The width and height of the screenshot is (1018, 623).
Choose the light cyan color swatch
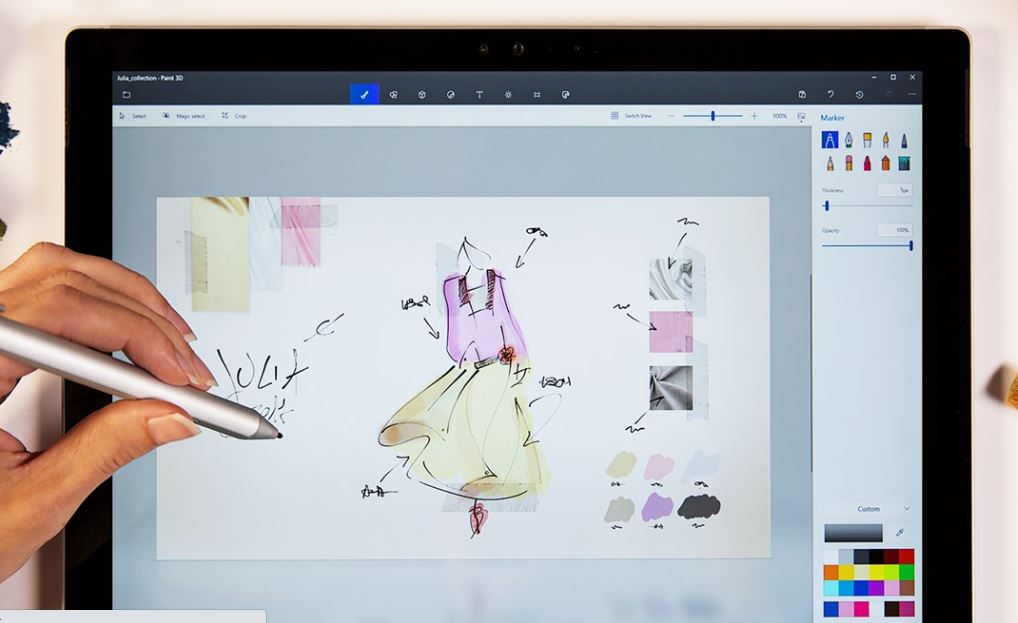(x=831, y=588)
